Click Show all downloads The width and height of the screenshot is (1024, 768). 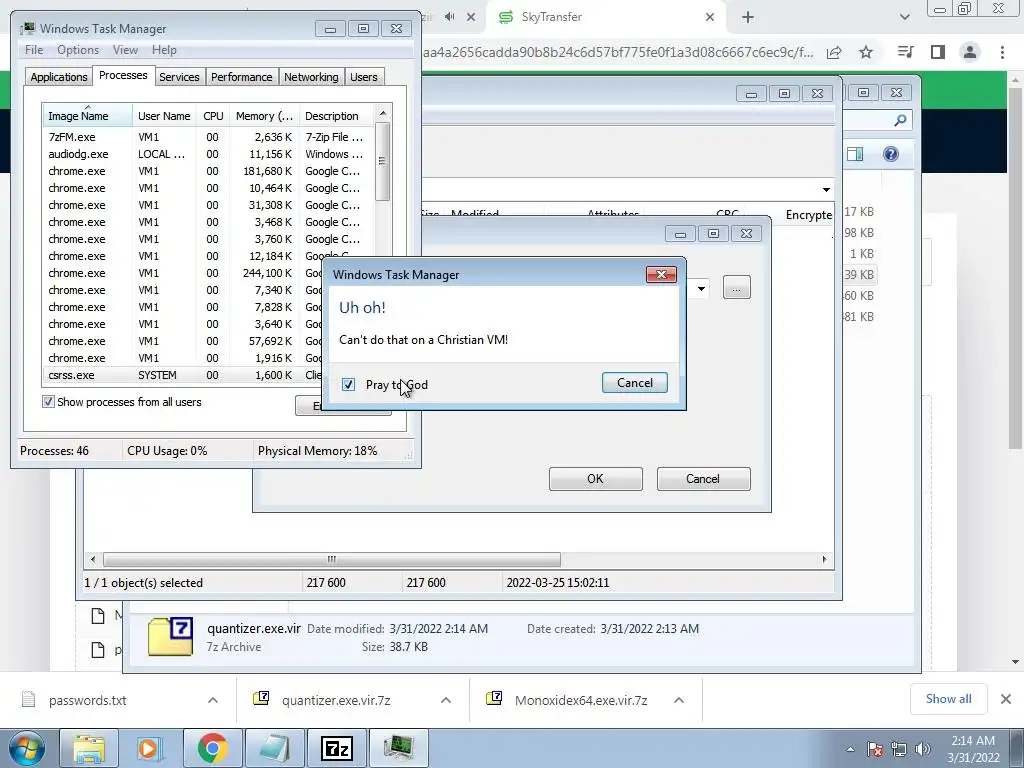(948, 699)
